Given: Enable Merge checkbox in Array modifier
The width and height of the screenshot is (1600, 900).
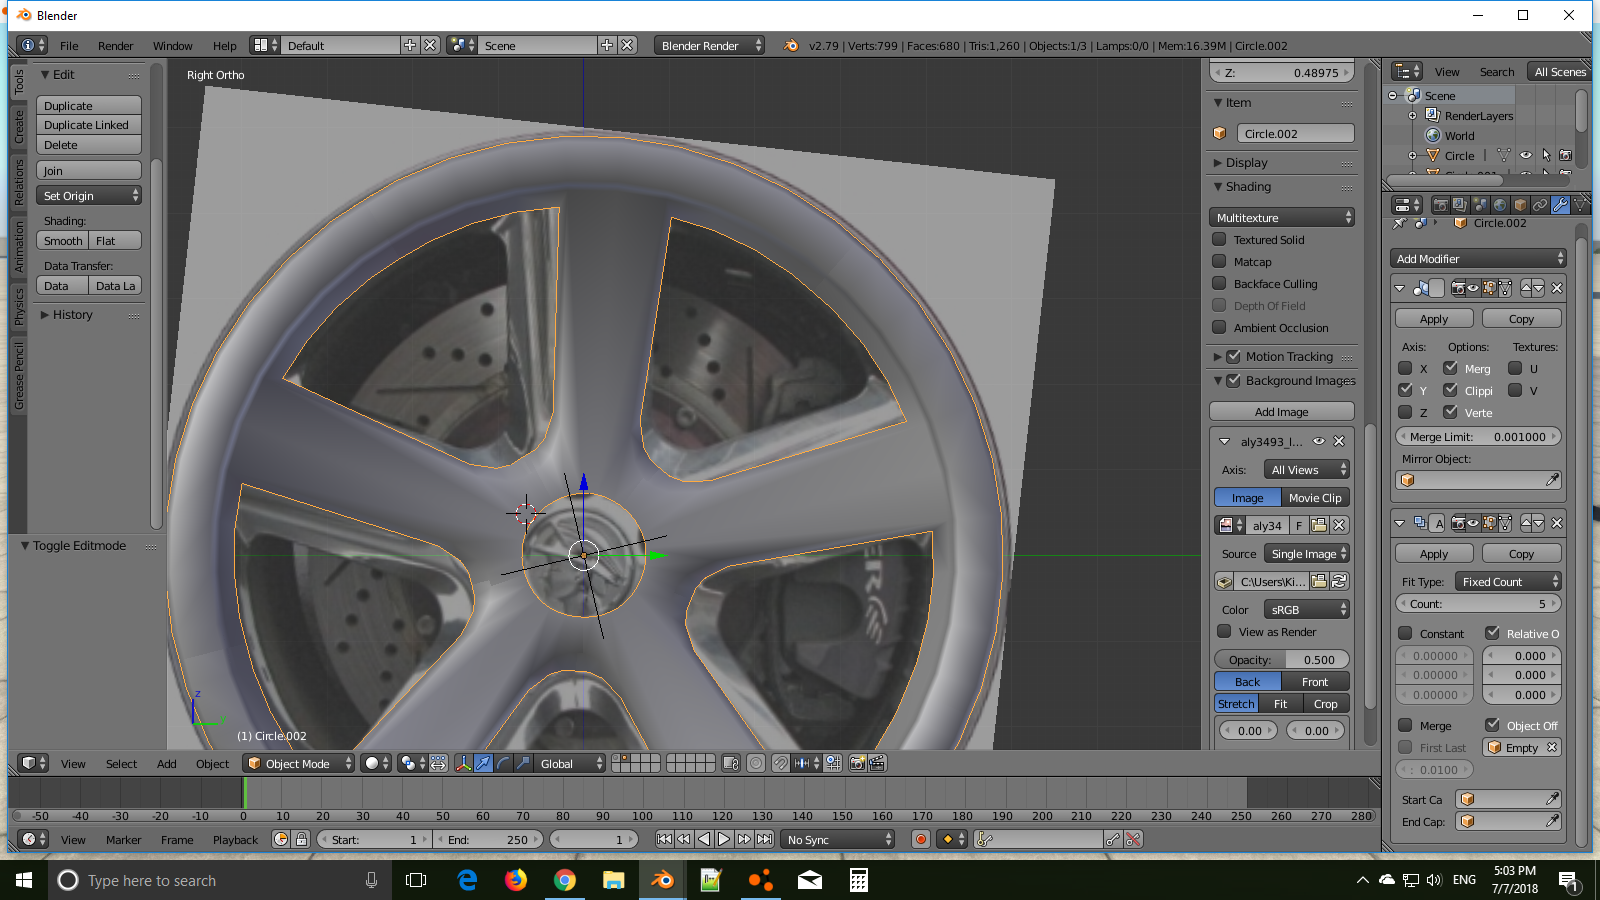Looking at the screenshot, I should point(1405,725).
